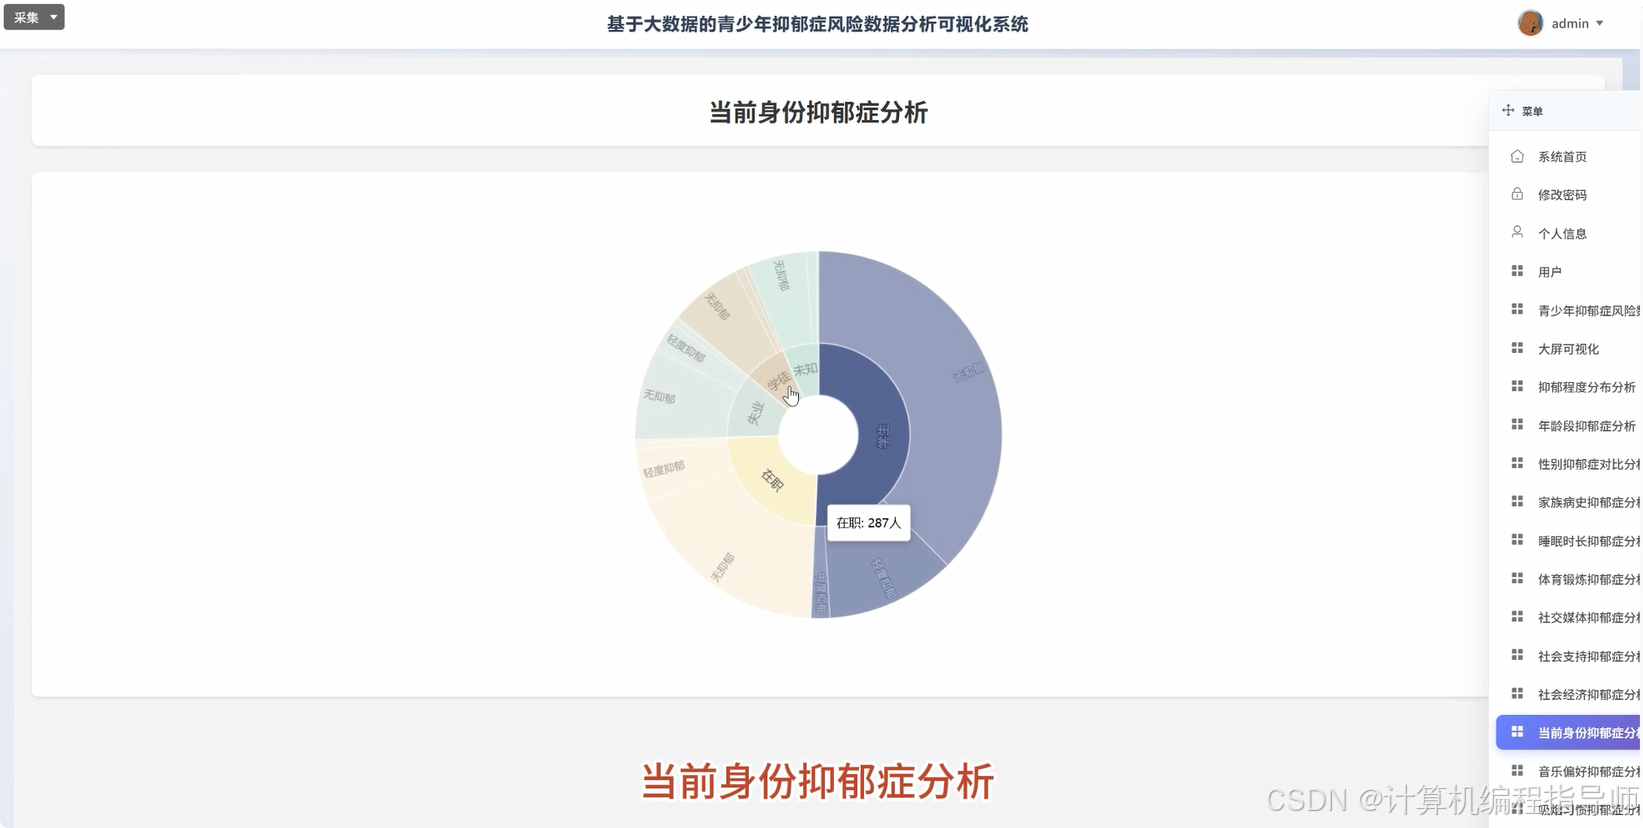Image resolution: width=1643 pixels, height=828 pixels.
Task: Click the 学生 inner ring segment
Action: coord(883,435)
